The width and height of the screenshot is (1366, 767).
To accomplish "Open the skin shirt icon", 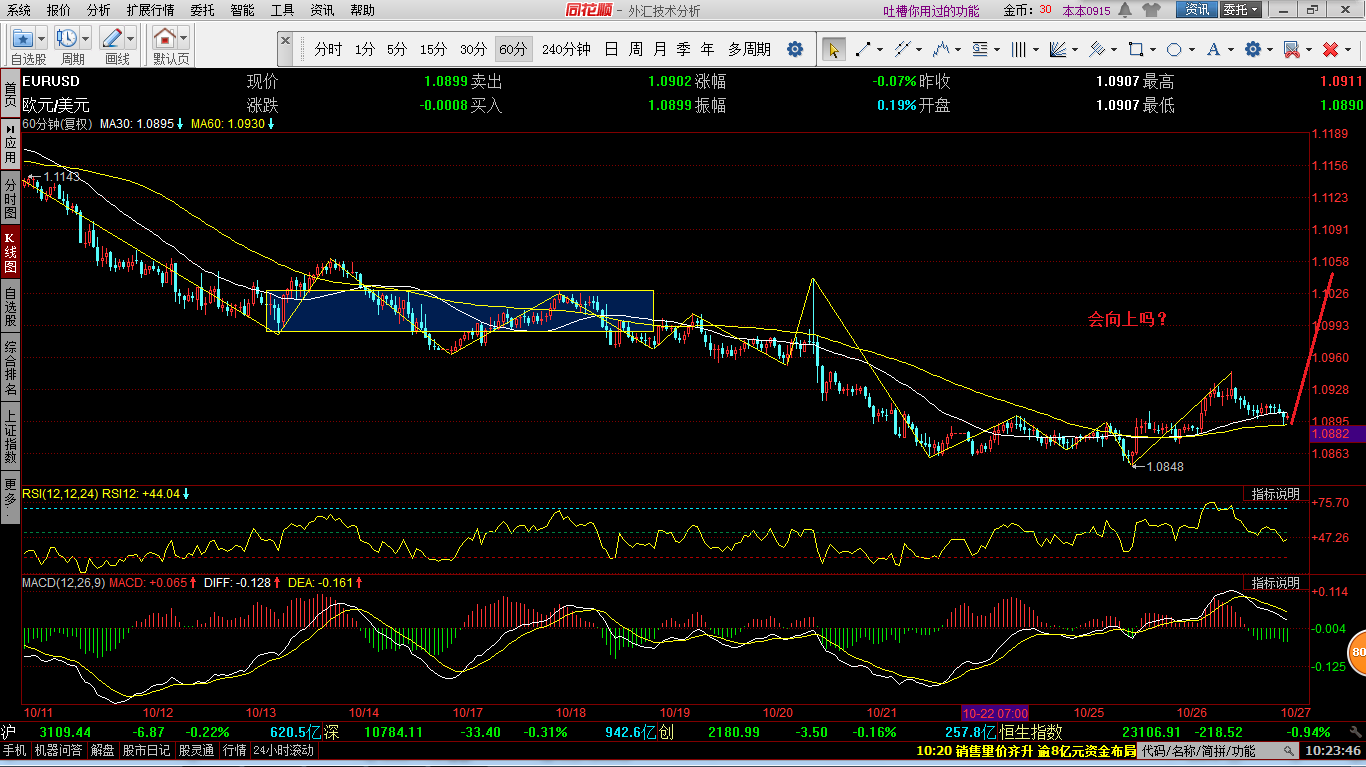I will tap(1151, 10).
